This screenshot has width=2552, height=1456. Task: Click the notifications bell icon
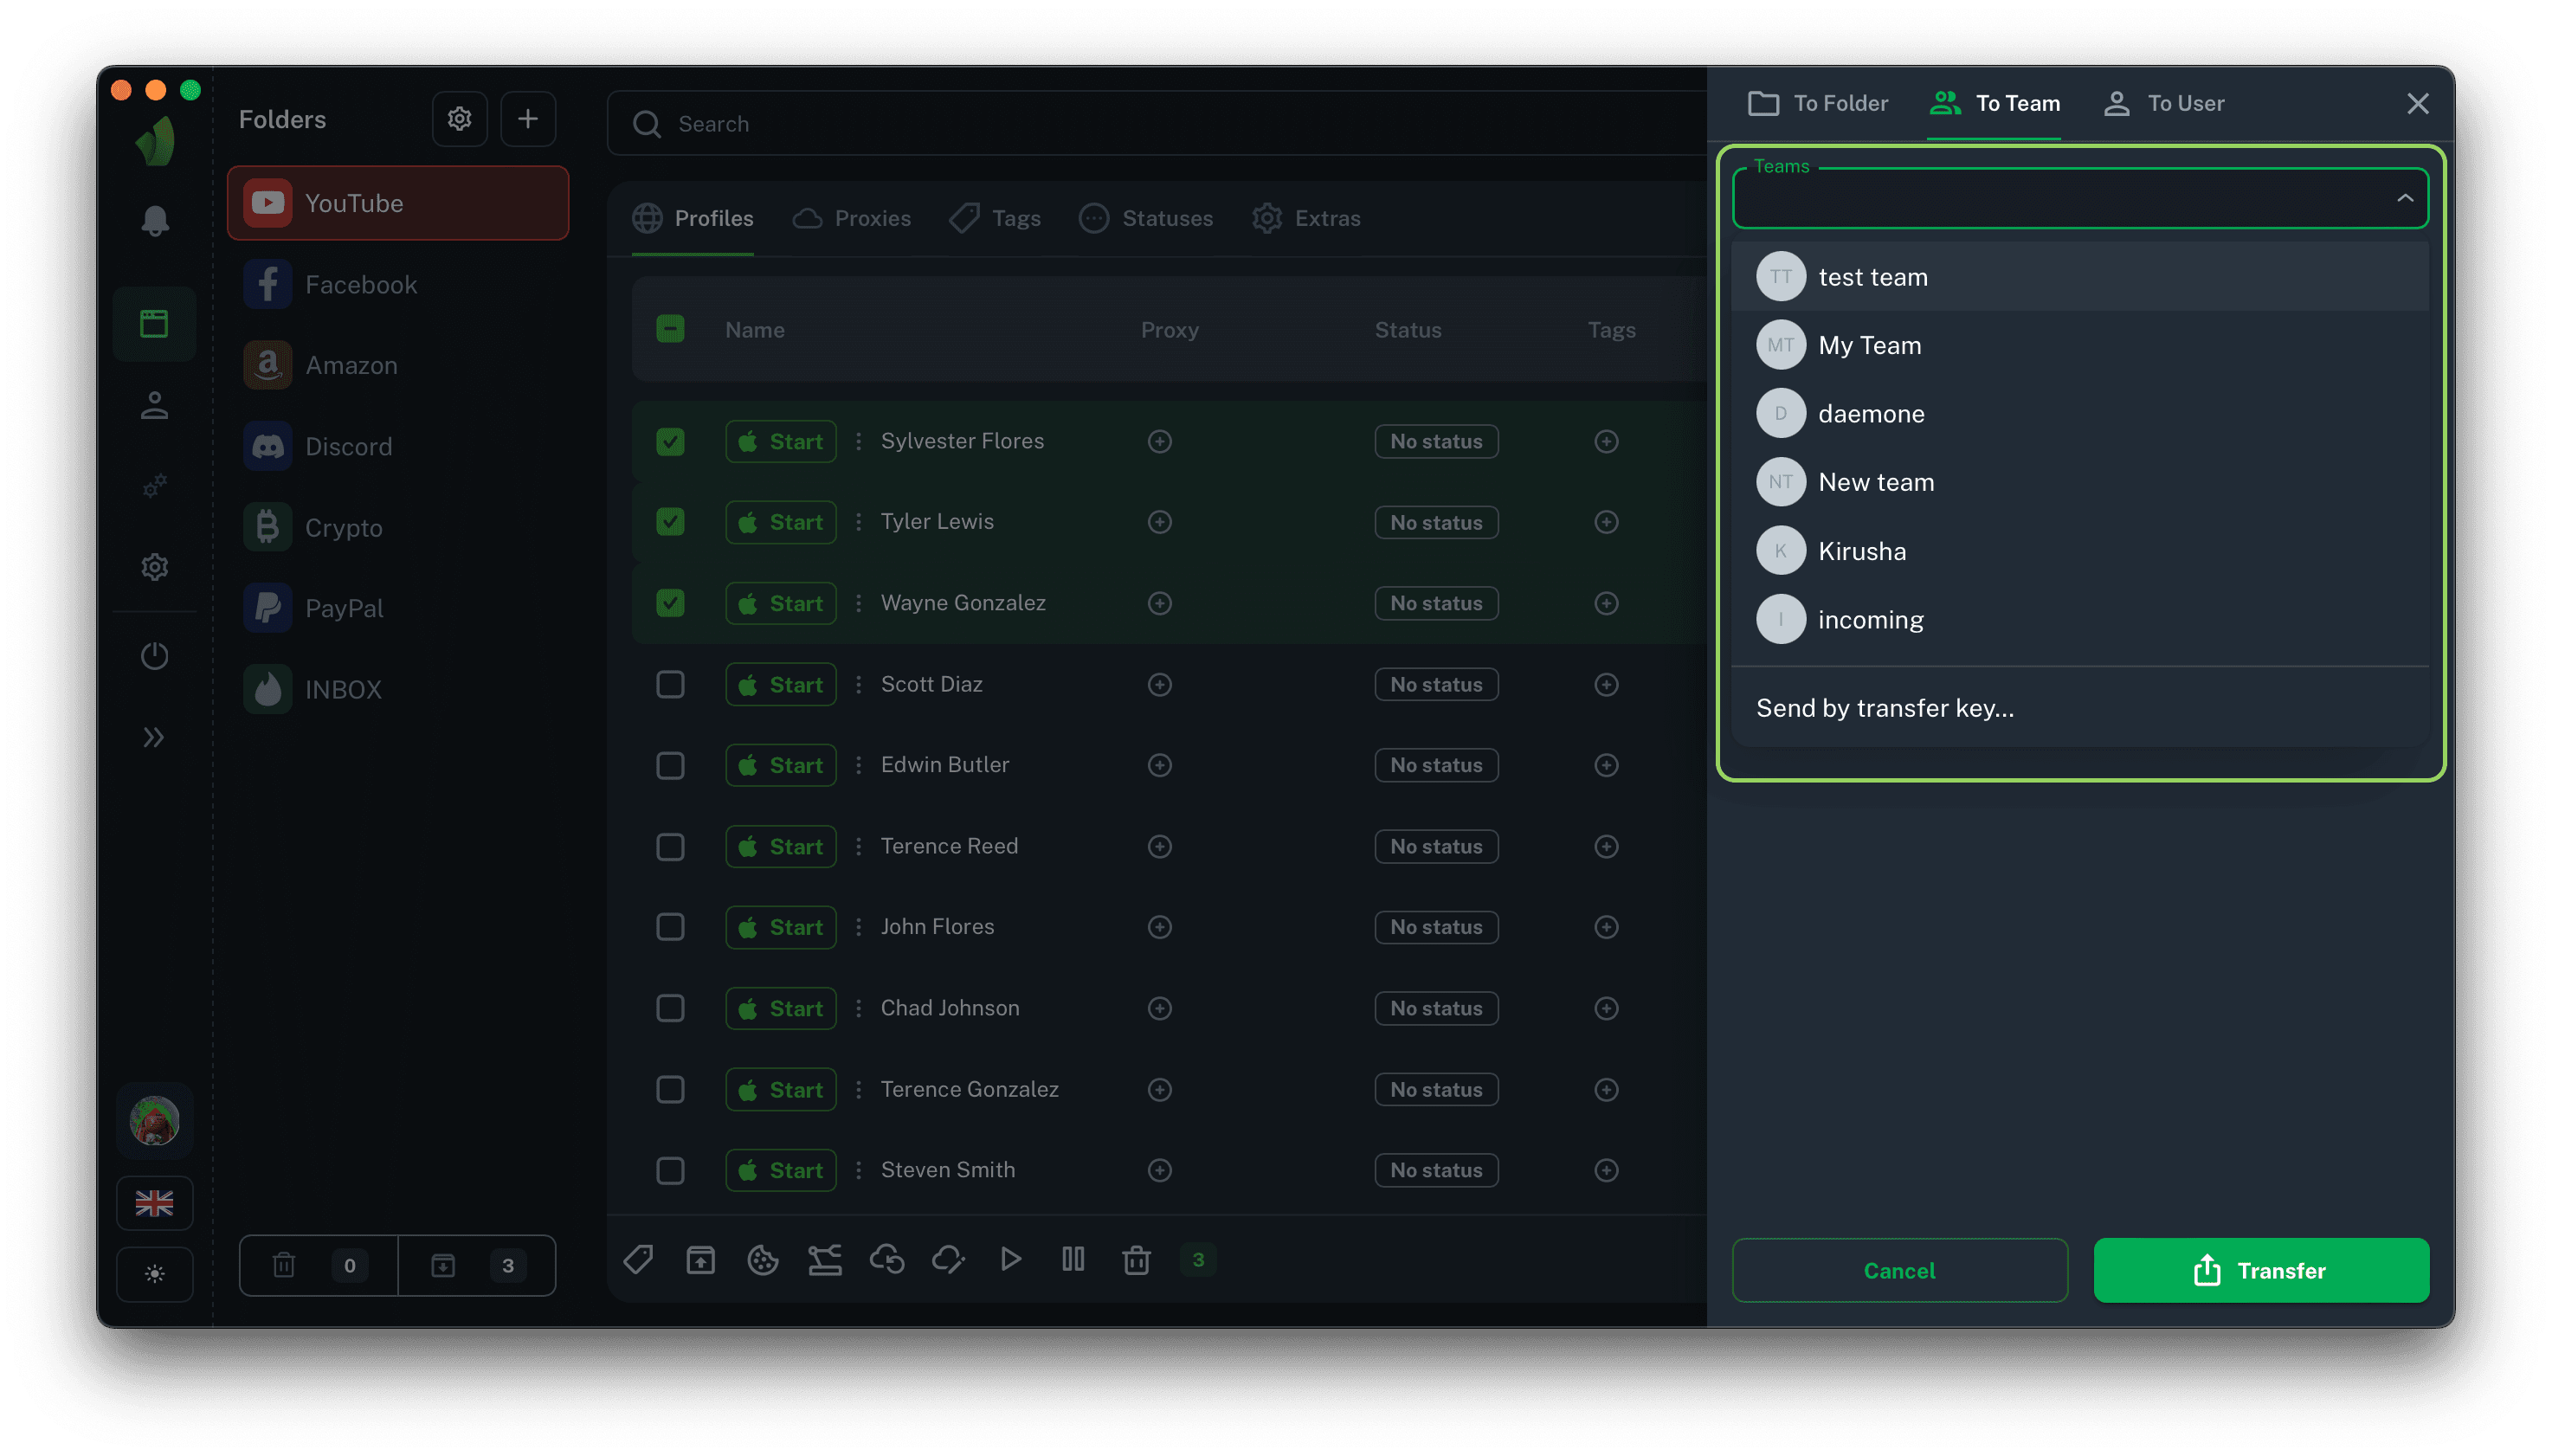coord(154,221)
